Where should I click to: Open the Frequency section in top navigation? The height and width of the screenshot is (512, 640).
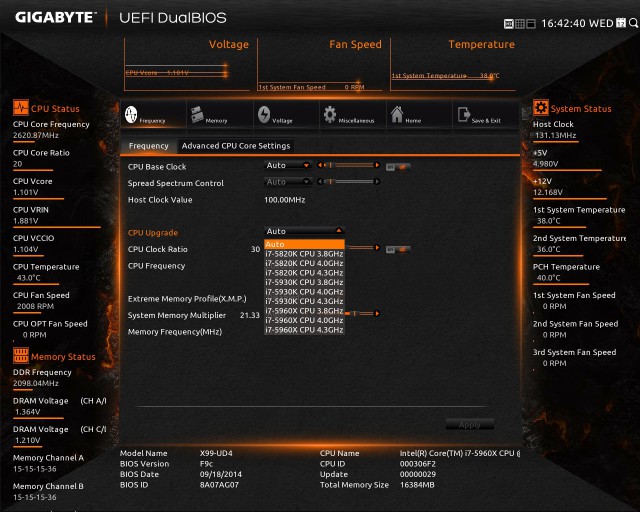pyautogui.click(x=153, y=115)
